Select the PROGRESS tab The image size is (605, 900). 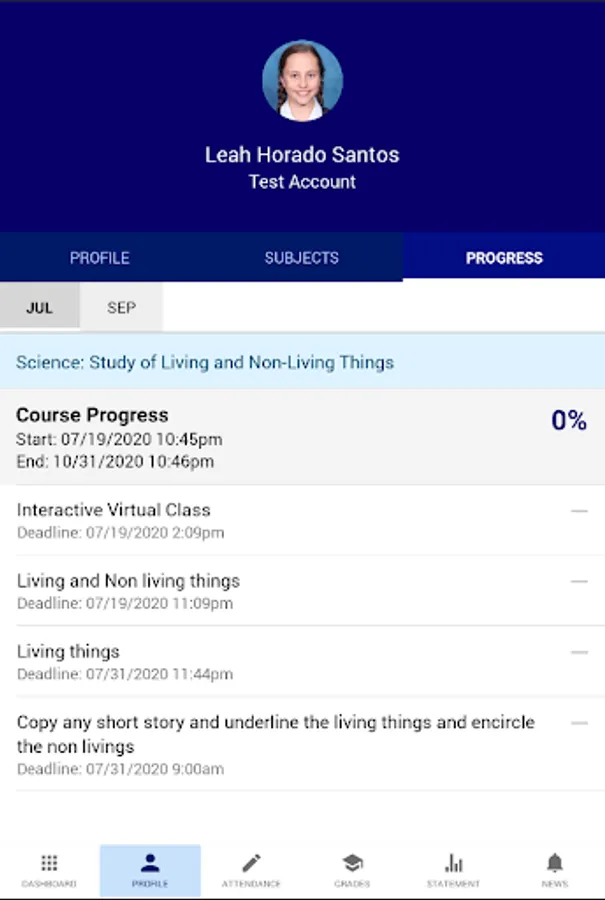[x=504, y=258]
